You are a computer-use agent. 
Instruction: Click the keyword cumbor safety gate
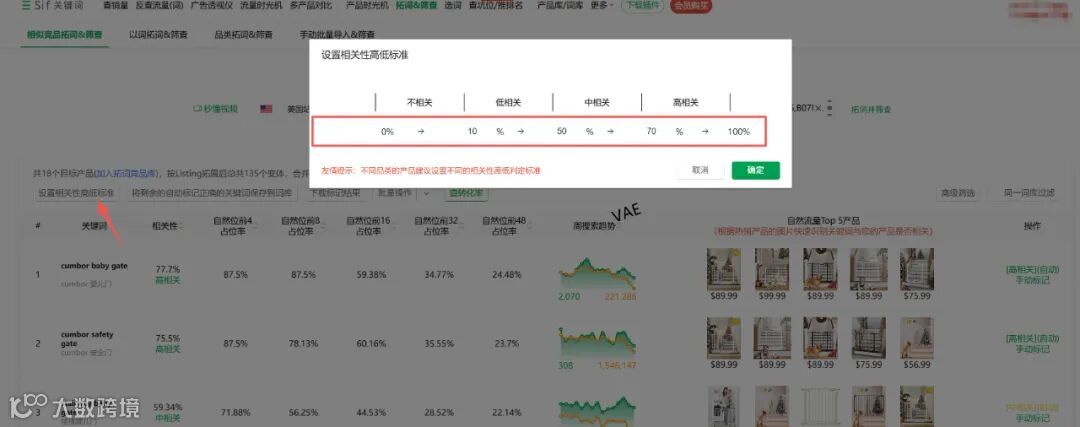coord(87,339)
